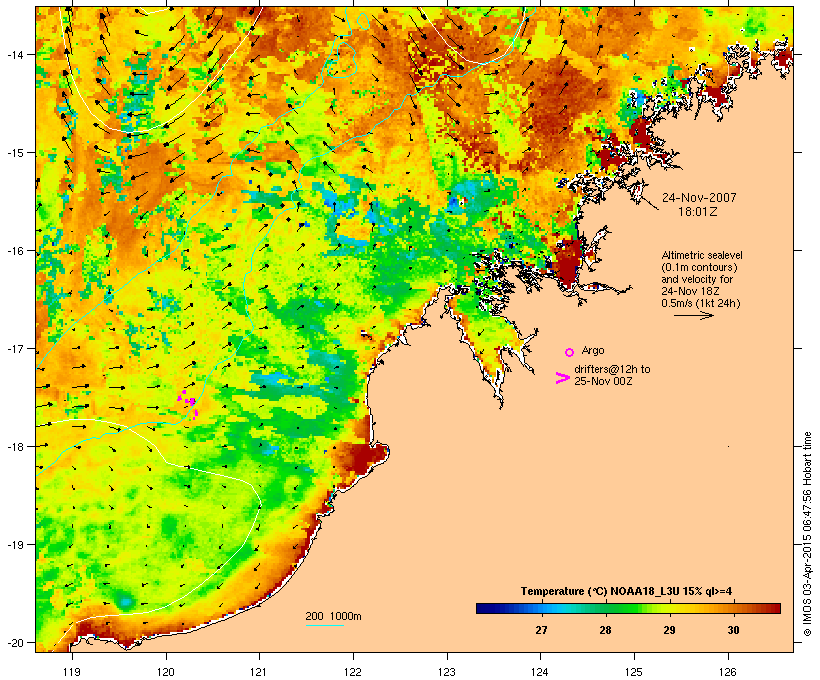The width and height of the screenshot is (820, 680).
Task: Click the colorbar tick label 29
Action: point(669,630)
